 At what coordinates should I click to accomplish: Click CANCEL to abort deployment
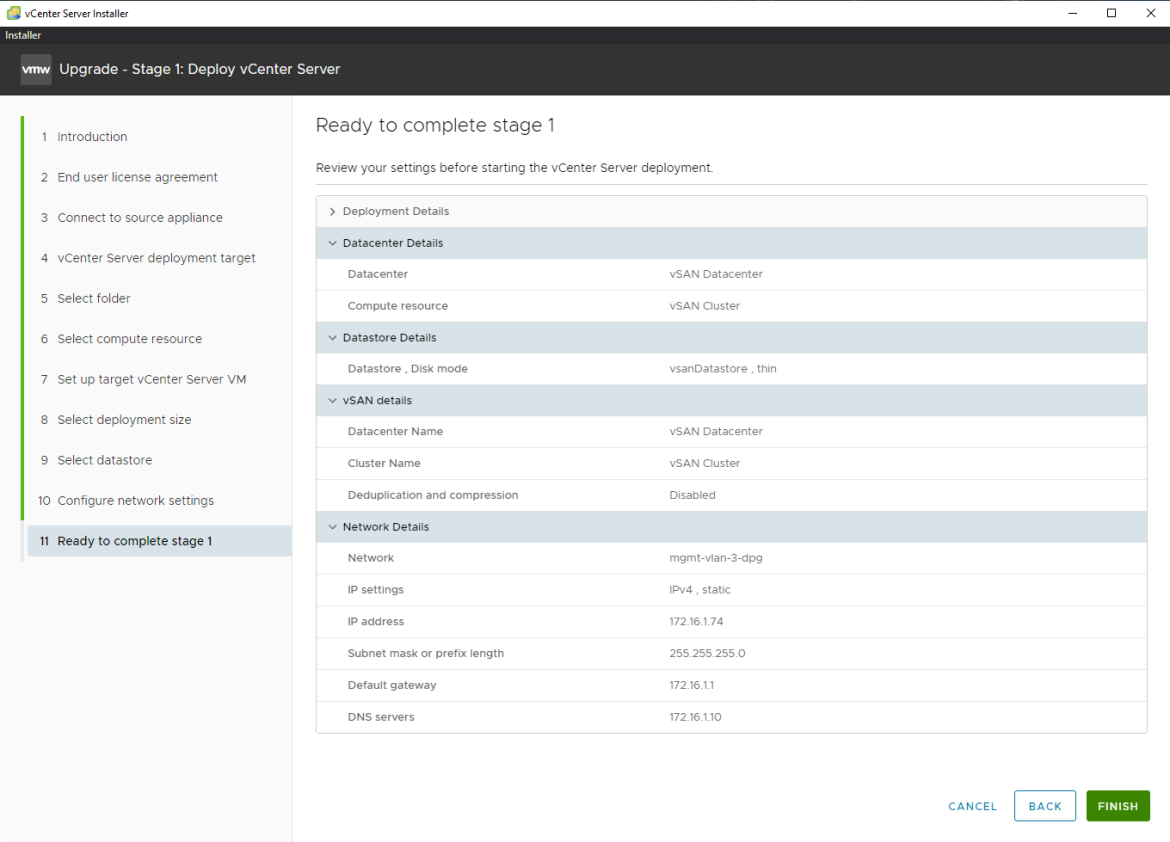[x=971, y=806]
